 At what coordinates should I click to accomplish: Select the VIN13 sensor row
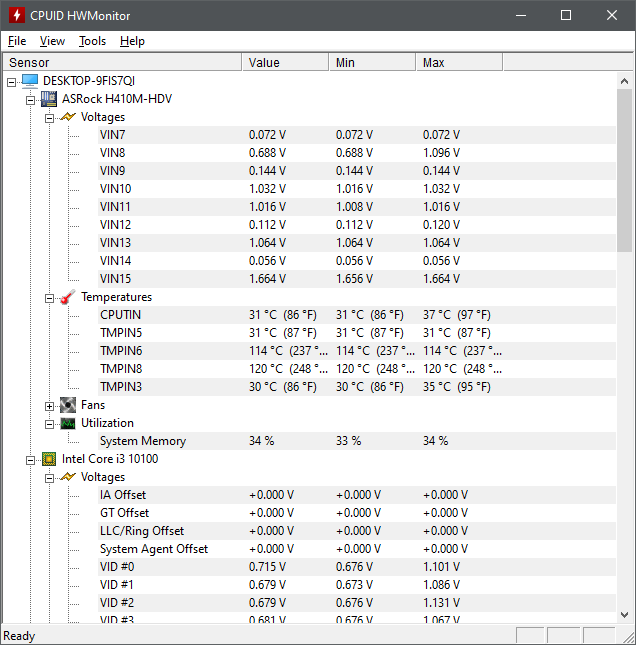pos(357,243)
